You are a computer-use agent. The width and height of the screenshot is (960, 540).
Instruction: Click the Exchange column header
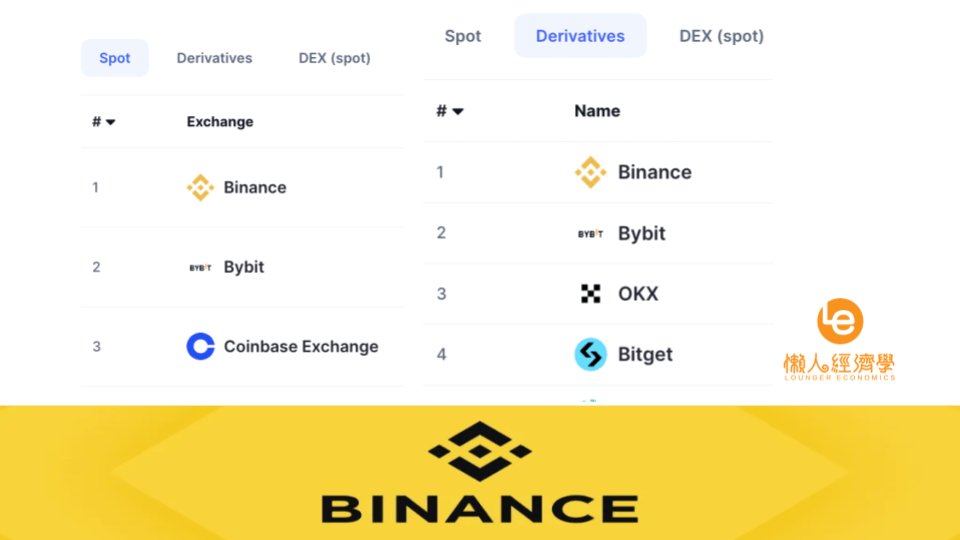pyautogui.click(x=220, y=122)
